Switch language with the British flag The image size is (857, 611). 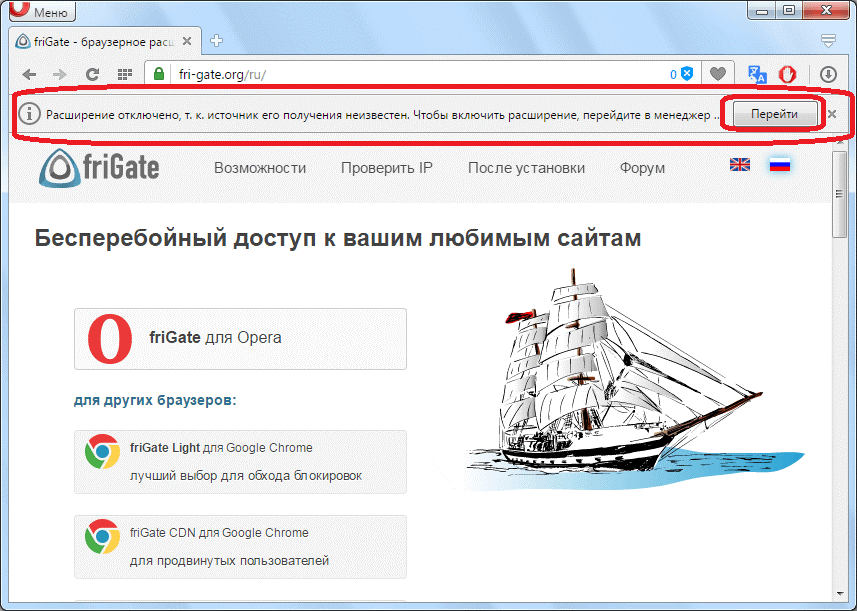740,164
